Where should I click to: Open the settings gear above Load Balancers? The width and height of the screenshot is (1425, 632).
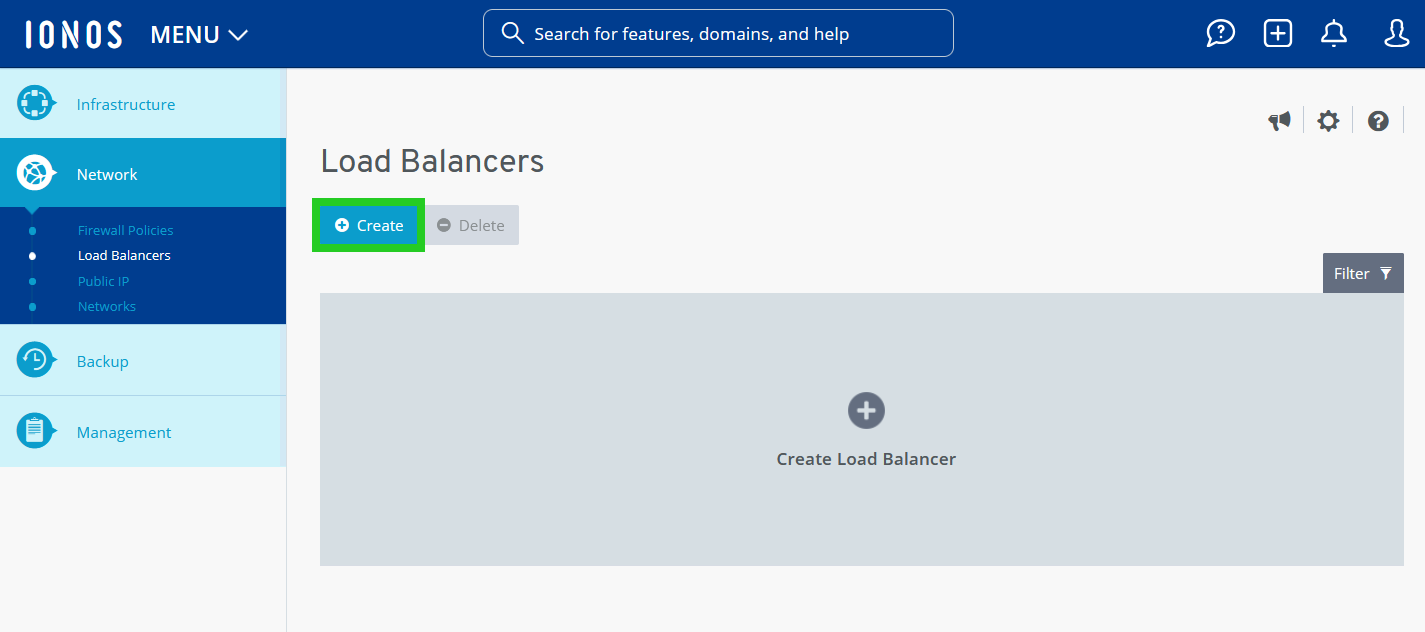tap(1328, 120)
